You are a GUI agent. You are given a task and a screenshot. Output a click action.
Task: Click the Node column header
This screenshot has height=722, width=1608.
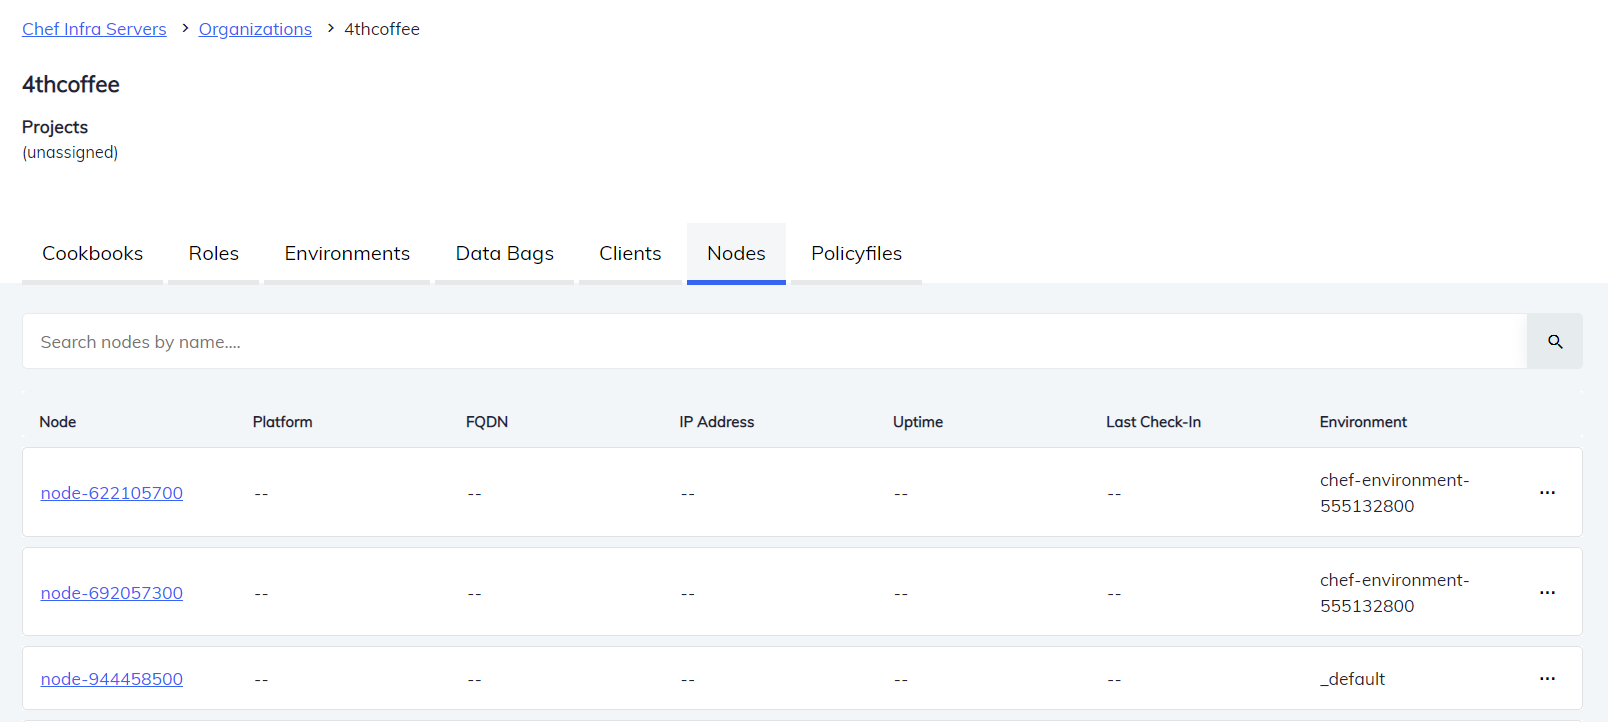pos(58,422)
